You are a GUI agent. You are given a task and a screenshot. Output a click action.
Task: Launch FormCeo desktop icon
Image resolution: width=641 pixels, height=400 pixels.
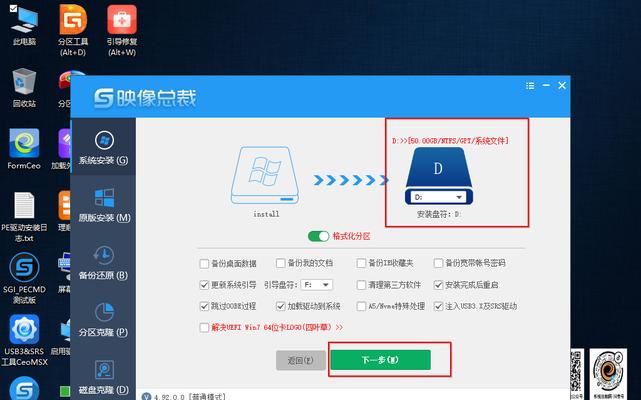(24, 149)
